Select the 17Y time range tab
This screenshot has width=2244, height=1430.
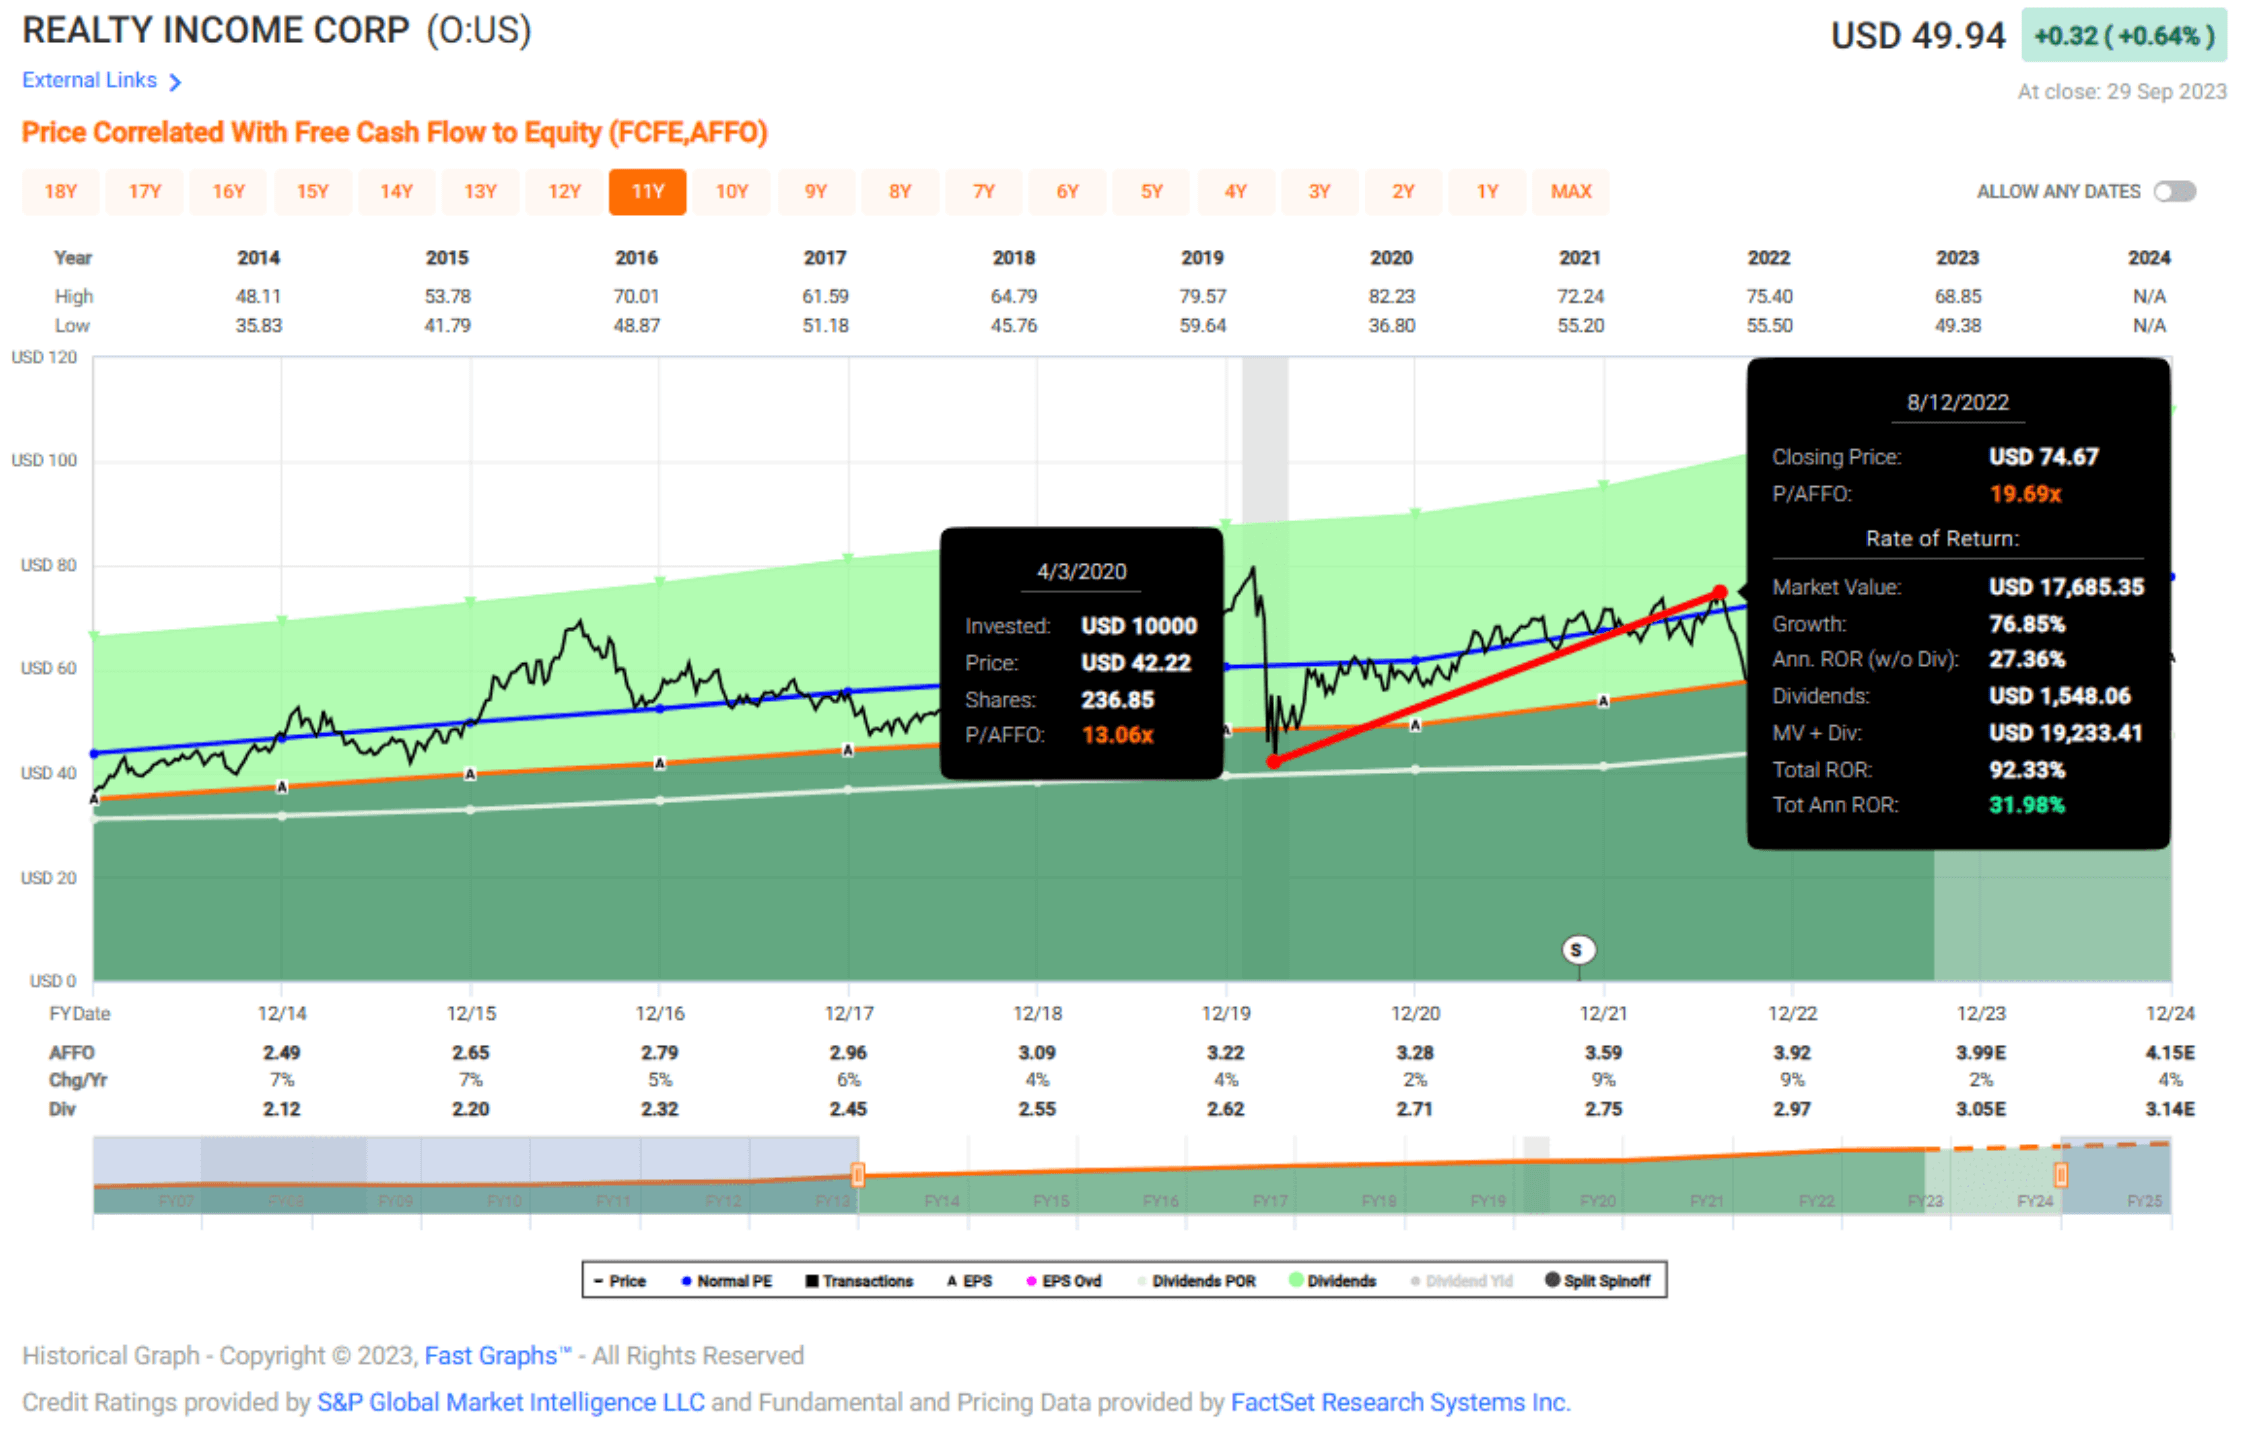145,191
